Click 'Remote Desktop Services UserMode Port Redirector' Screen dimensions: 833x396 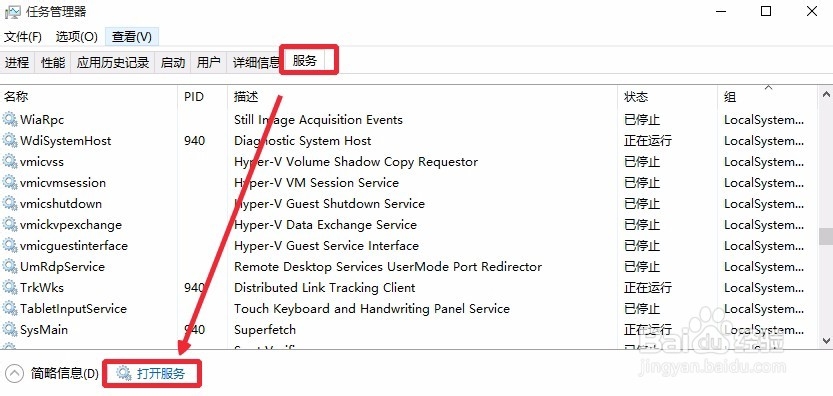[388, 266]
